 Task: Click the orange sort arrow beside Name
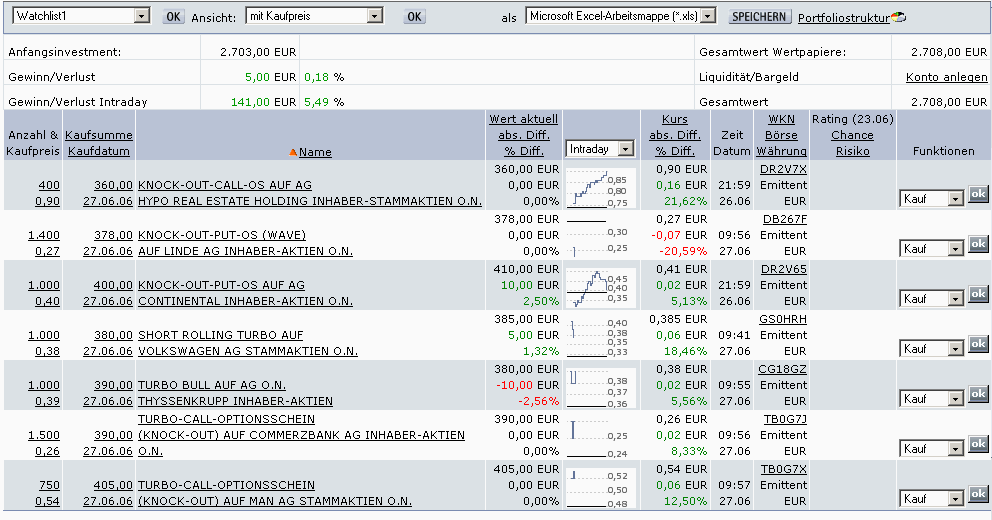(293, 152)
